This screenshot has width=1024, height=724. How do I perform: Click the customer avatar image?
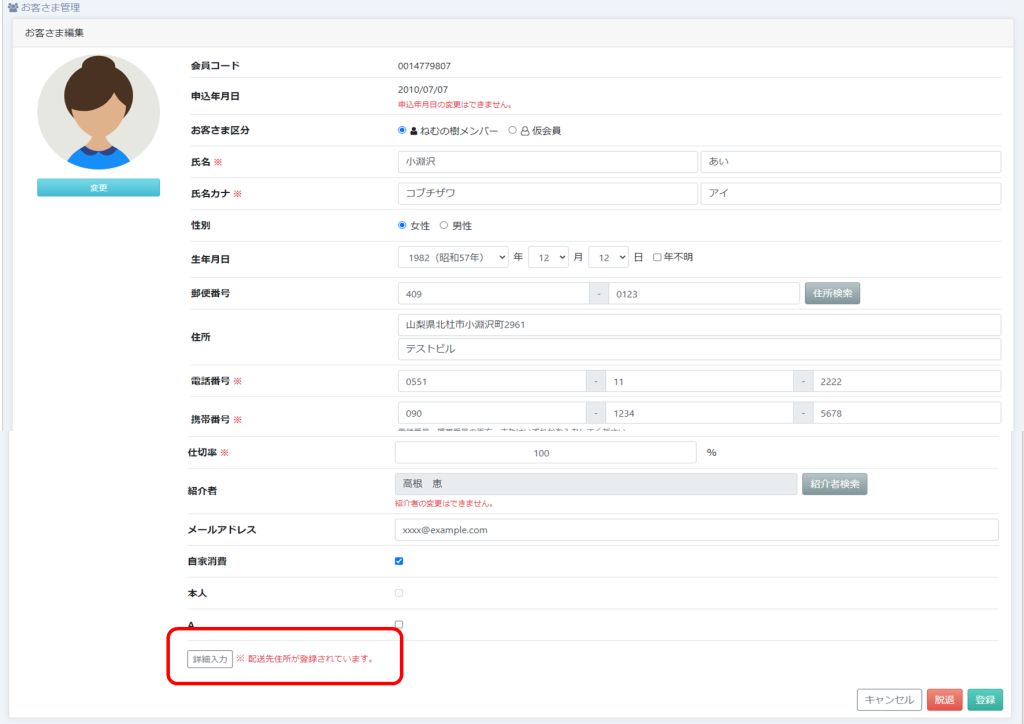coord(98,112)
